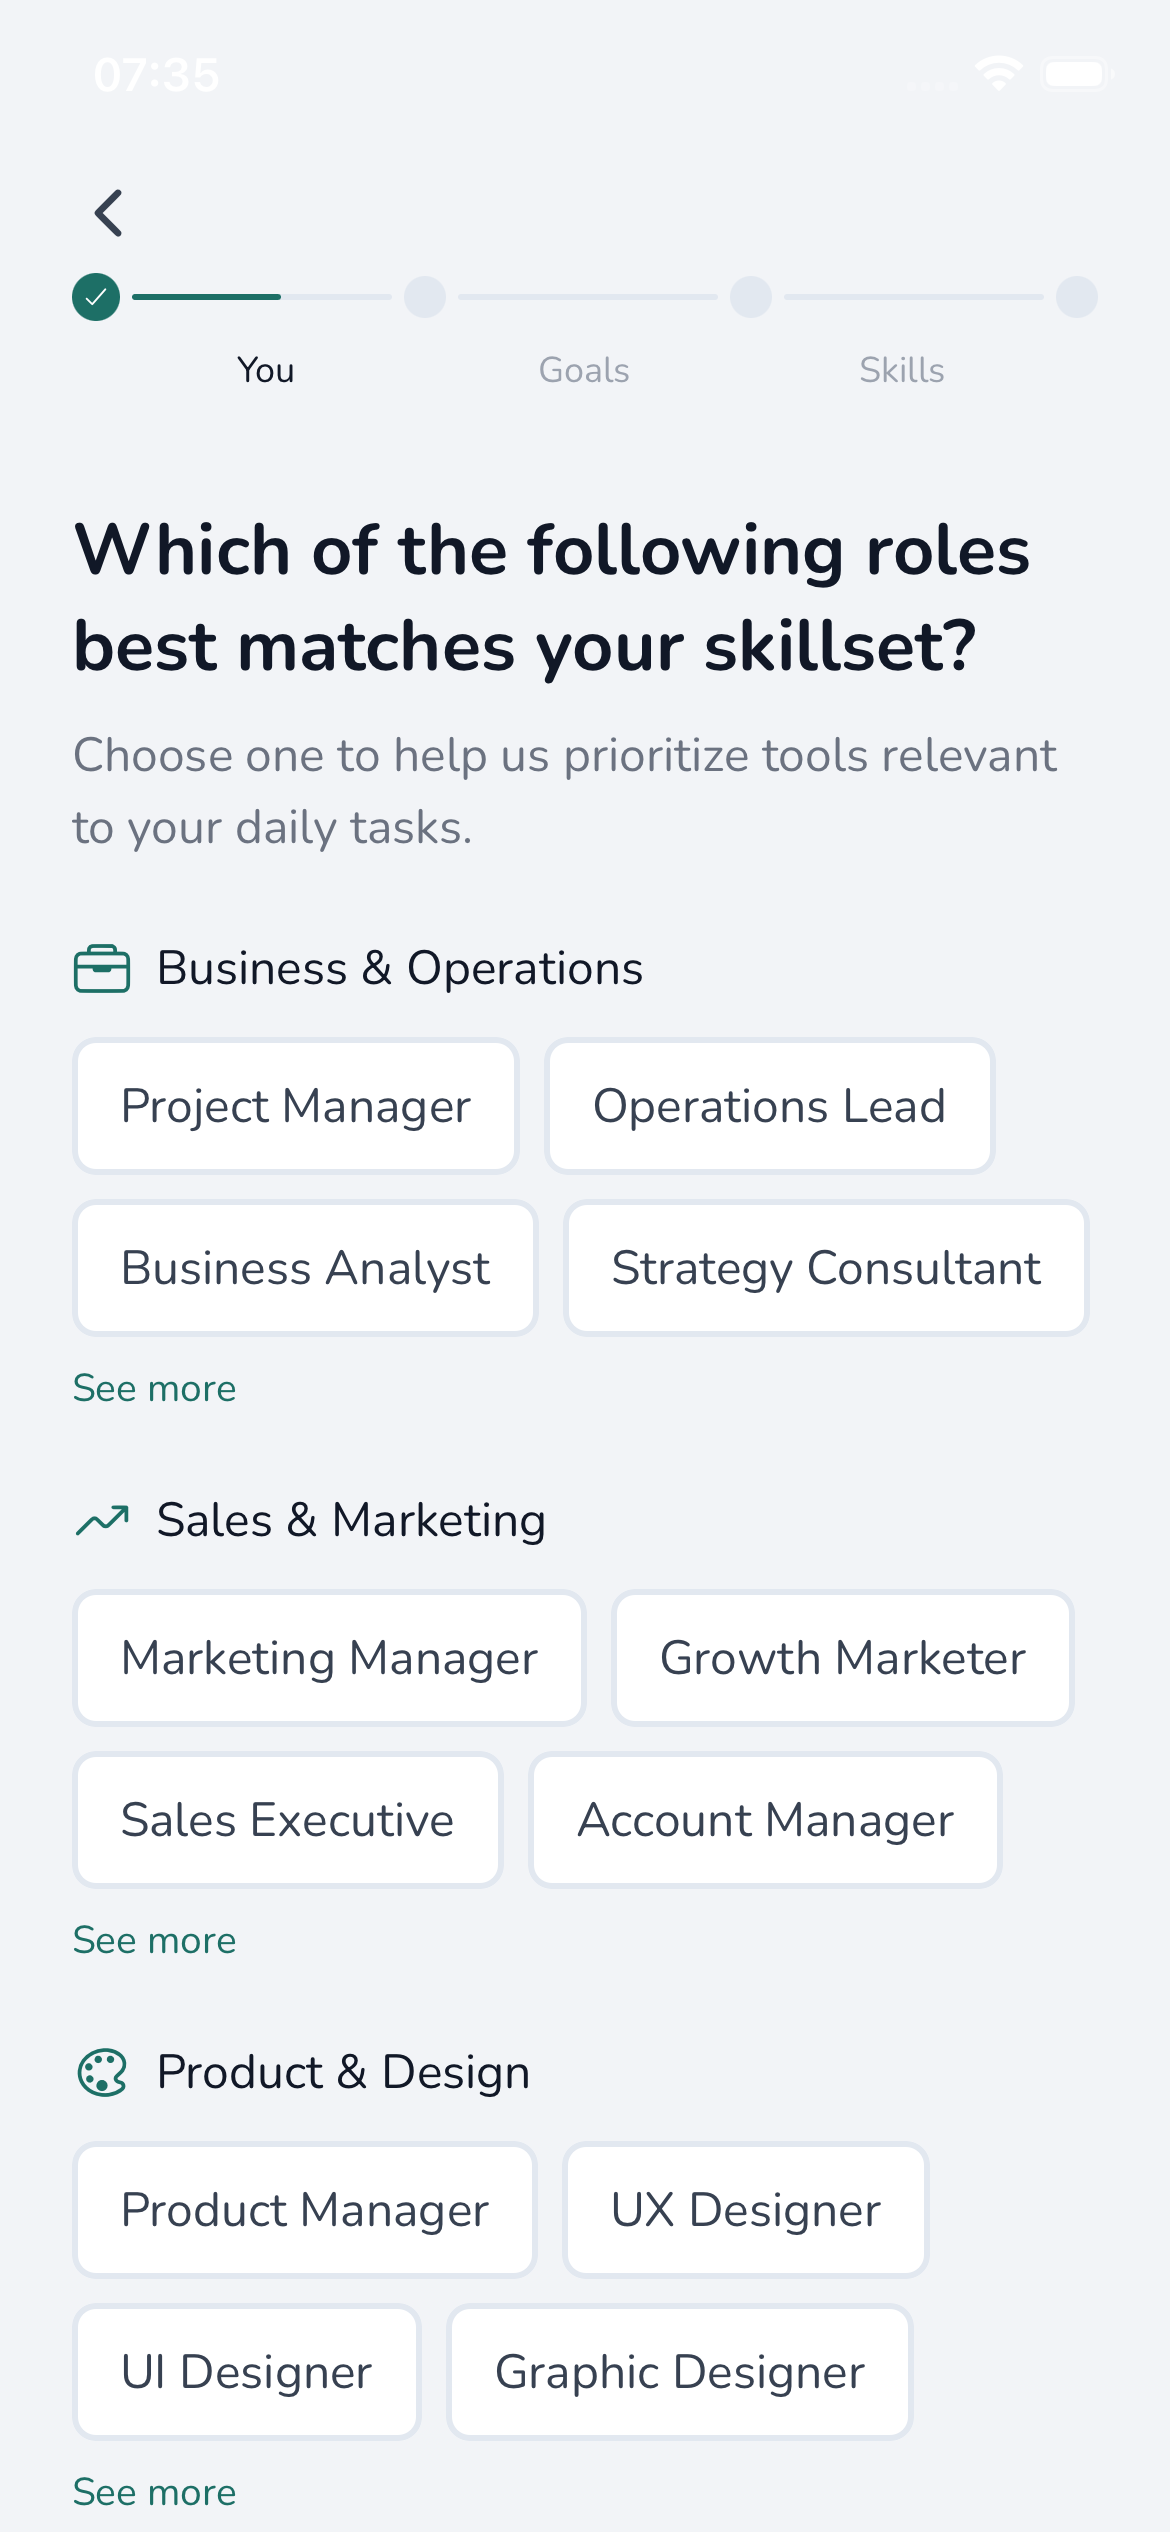Select the Graphic Designer chip

tap(680, 2372)
